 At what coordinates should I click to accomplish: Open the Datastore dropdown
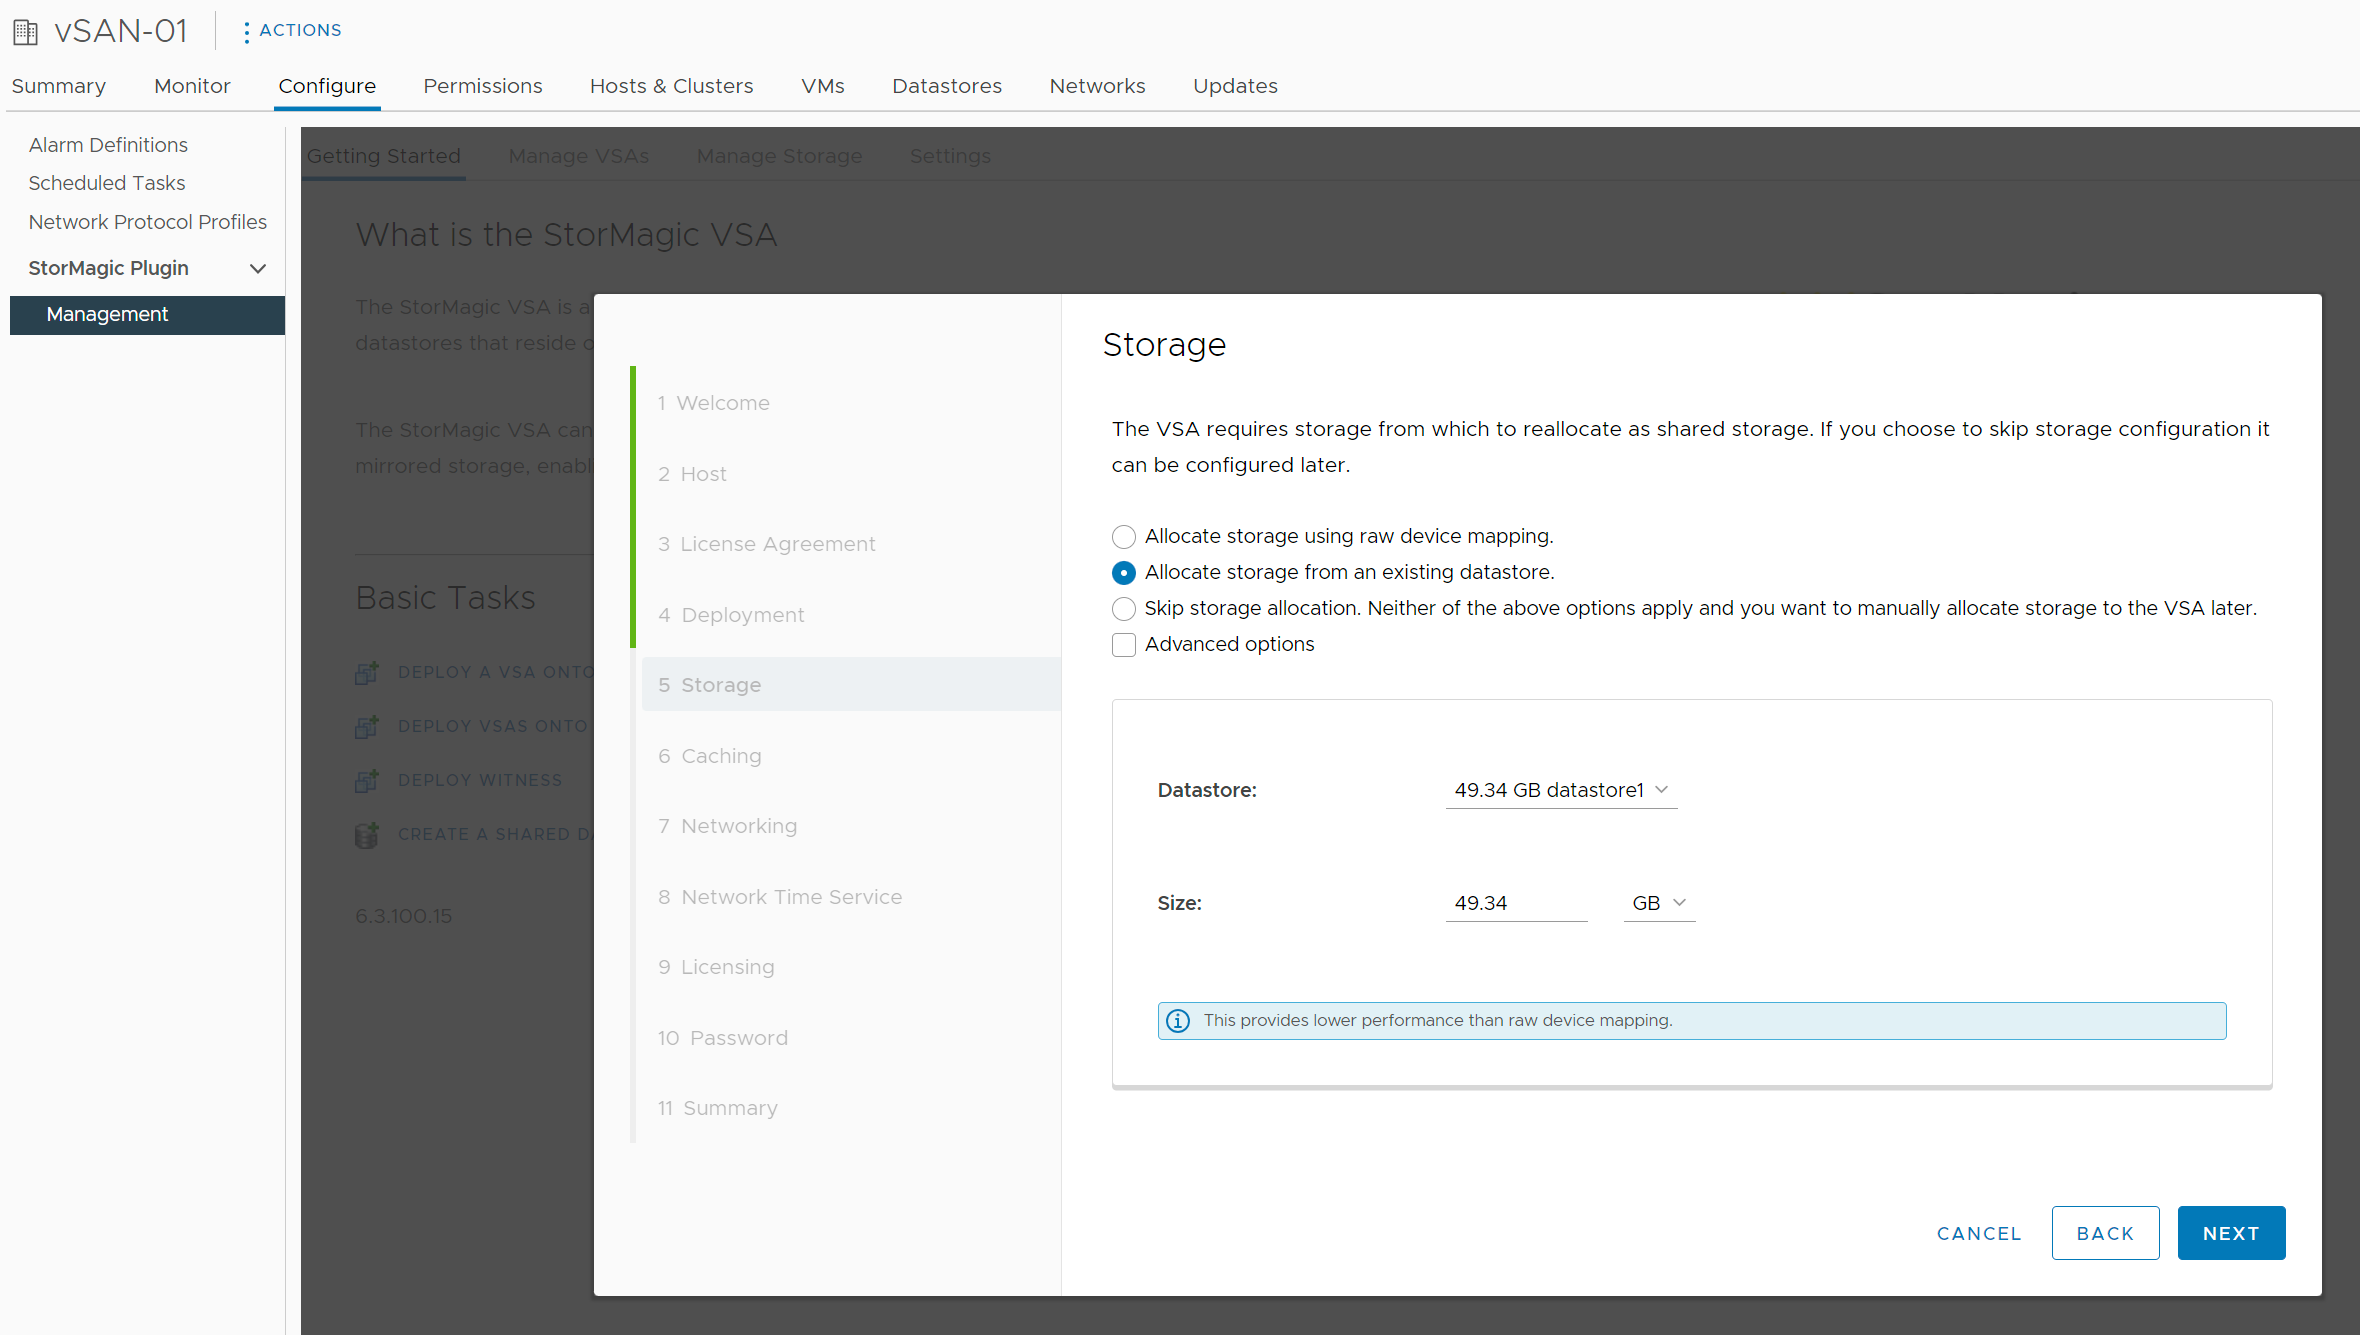[x=1561, y=790]
